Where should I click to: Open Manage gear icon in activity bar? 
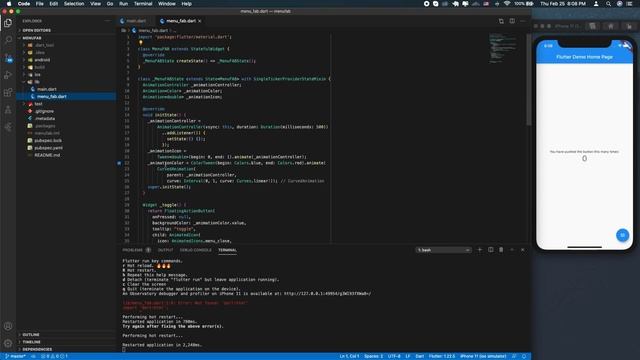8,343
